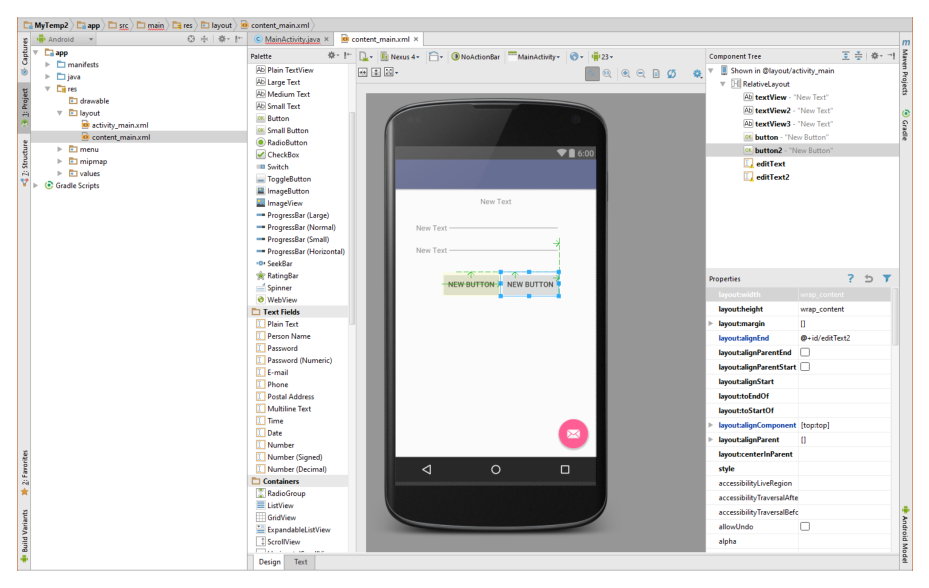Viewport: 929px width, 588px height.
Task: Open the MainActivity dropdown
Action: [x=534, y=57]
